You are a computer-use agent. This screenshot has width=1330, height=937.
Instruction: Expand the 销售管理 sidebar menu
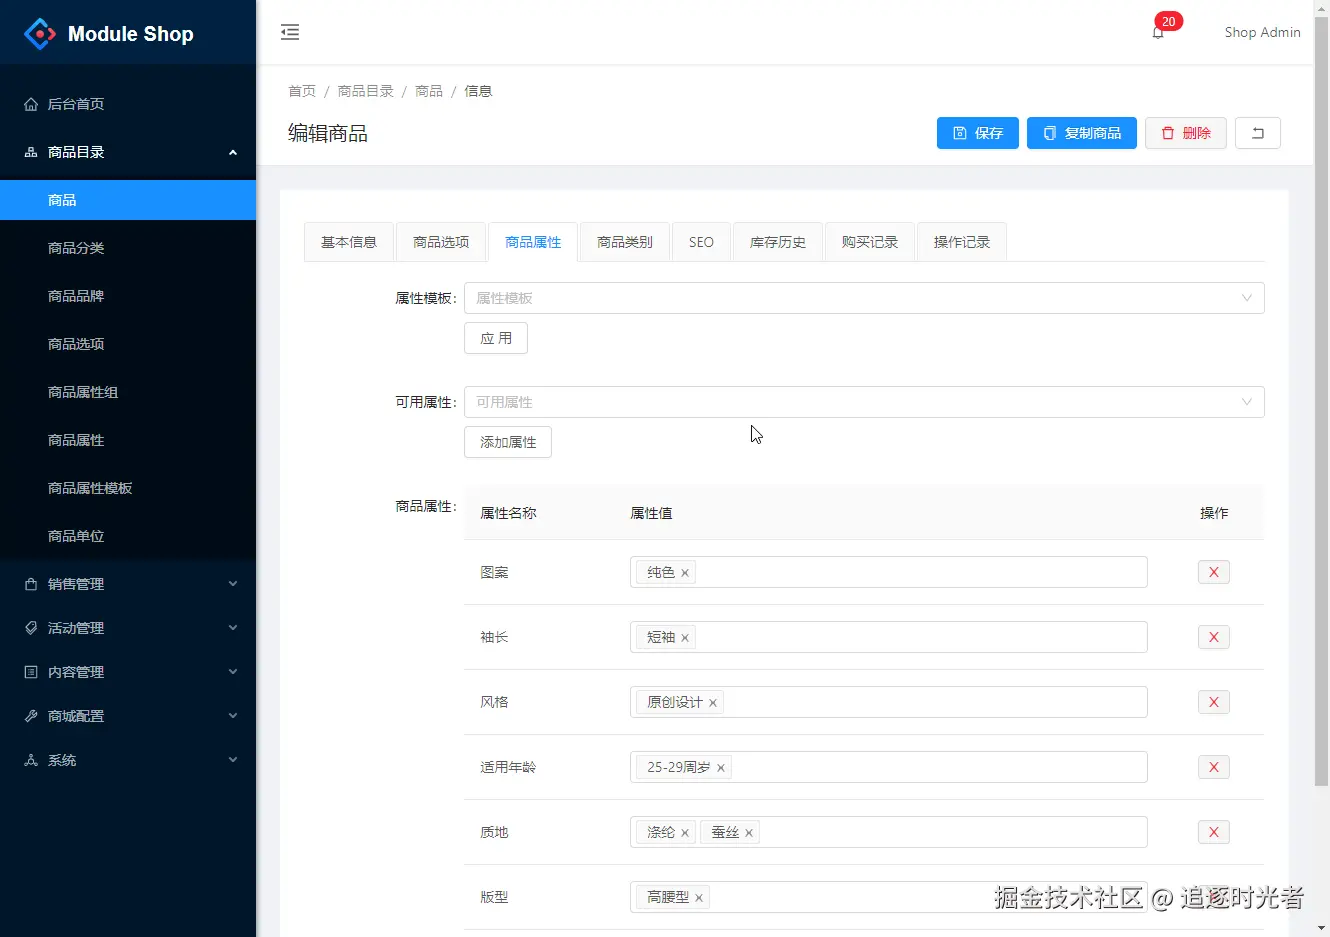click(128, 584)
